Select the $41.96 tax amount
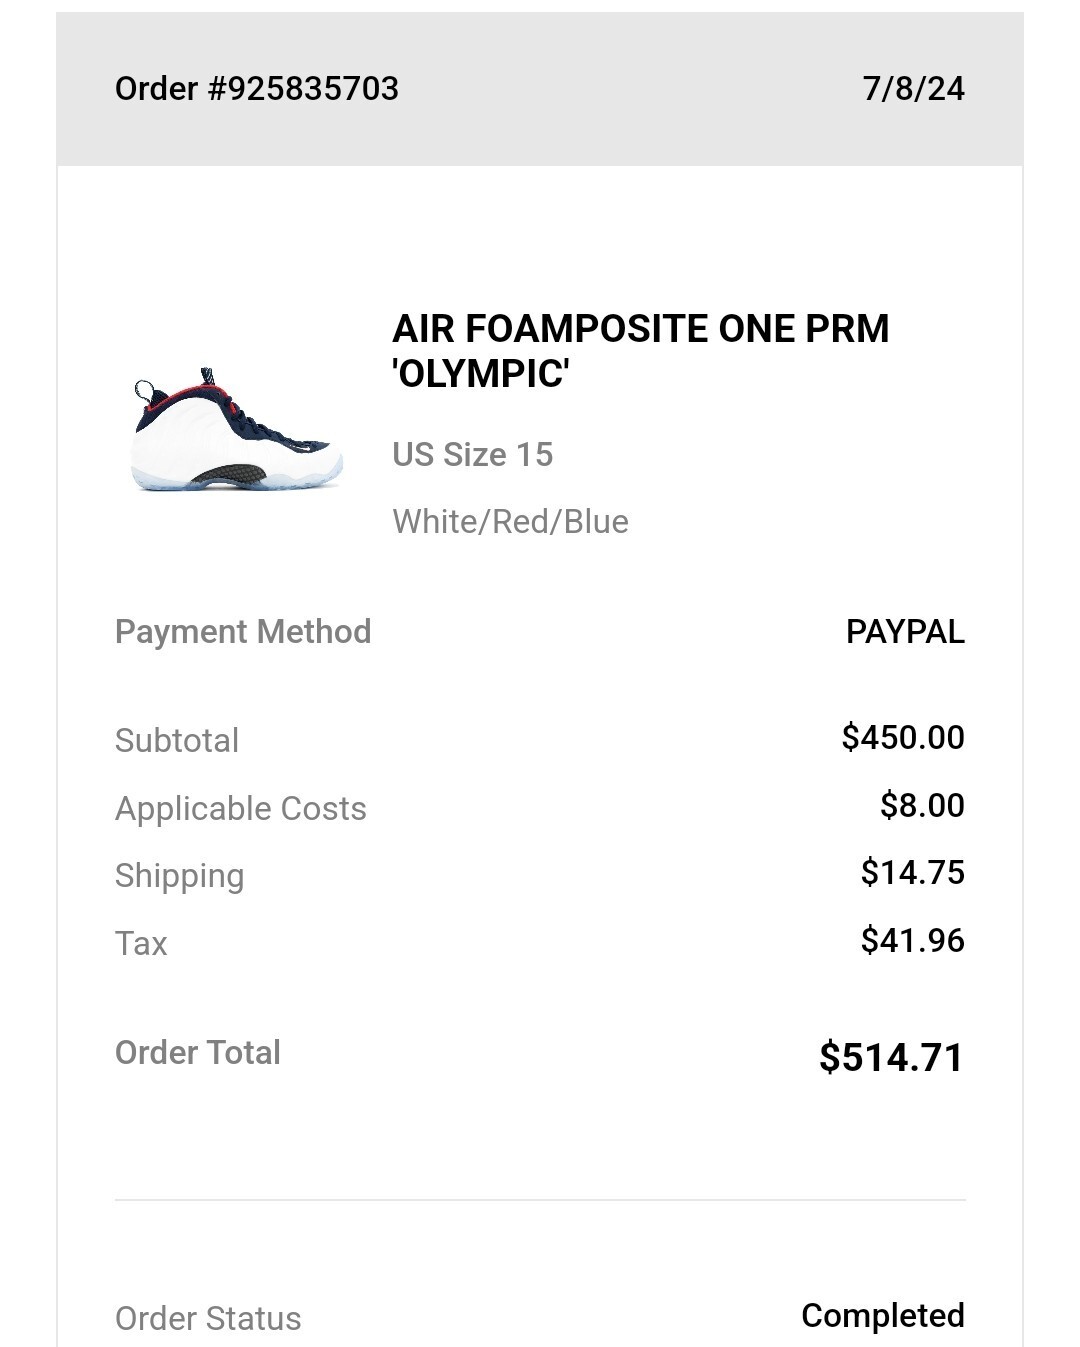This screenshot has width=1080, height=1347. tap(912, 940)
